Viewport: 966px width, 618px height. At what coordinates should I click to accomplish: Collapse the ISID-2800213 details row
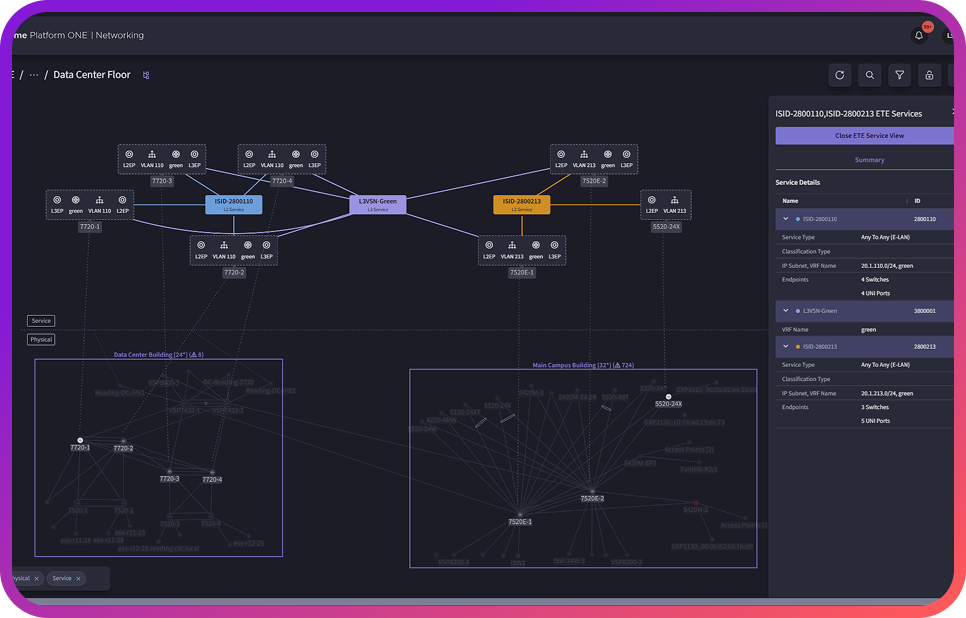tap(786, 346)
